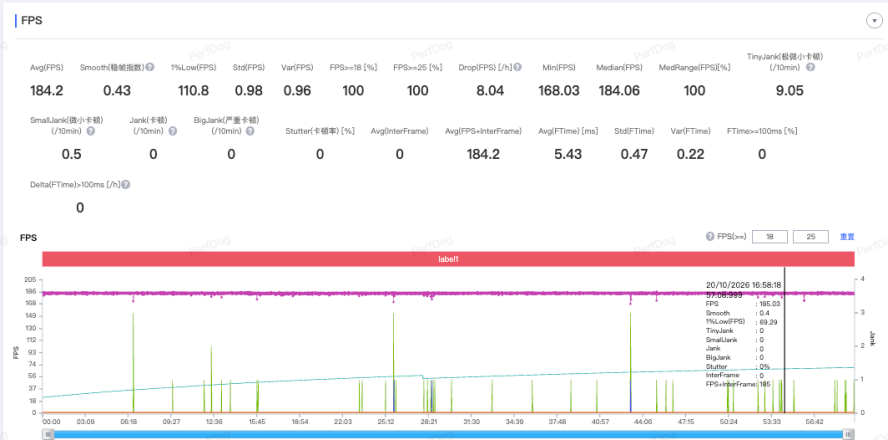888x440 pixels.
Task: Click the blue reset link beside thresholds
Action: tap(847, 237)
